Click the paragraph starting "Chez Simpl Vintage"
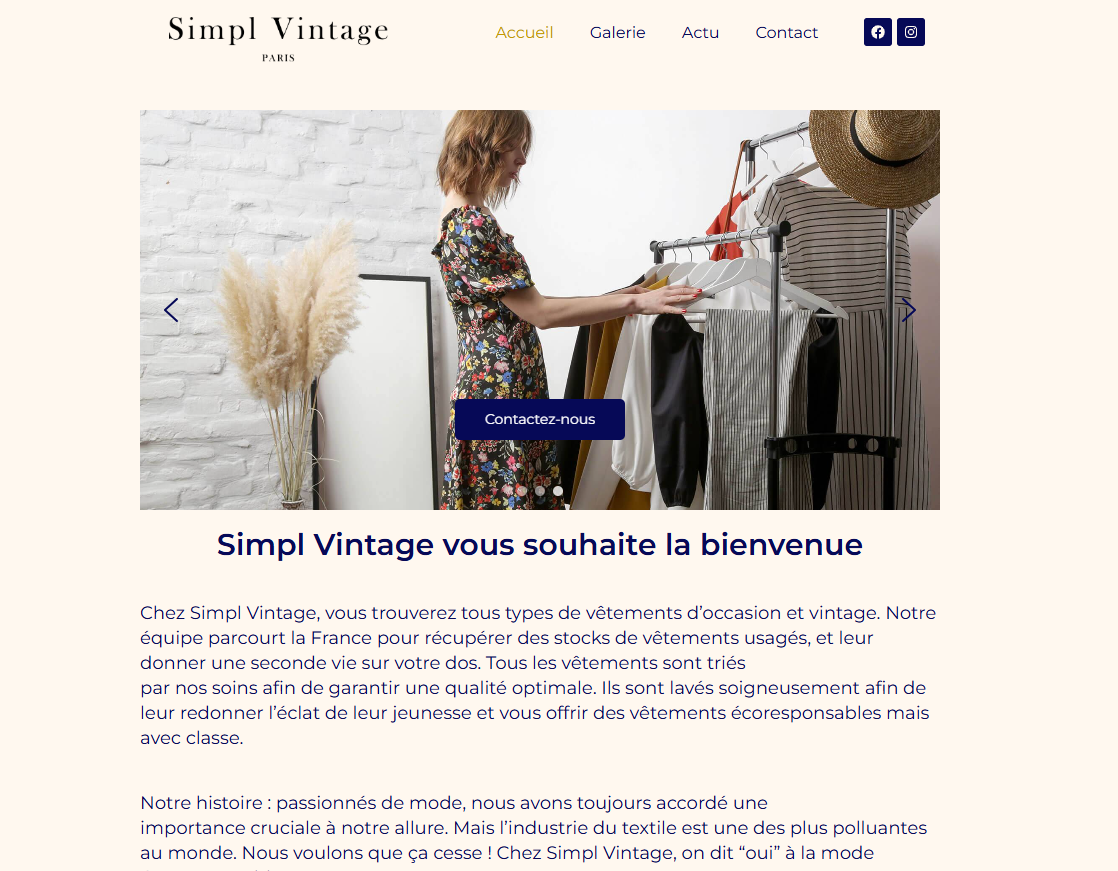Image resolution: width=1118 pixels, height=871 pixels. [539, 675]
